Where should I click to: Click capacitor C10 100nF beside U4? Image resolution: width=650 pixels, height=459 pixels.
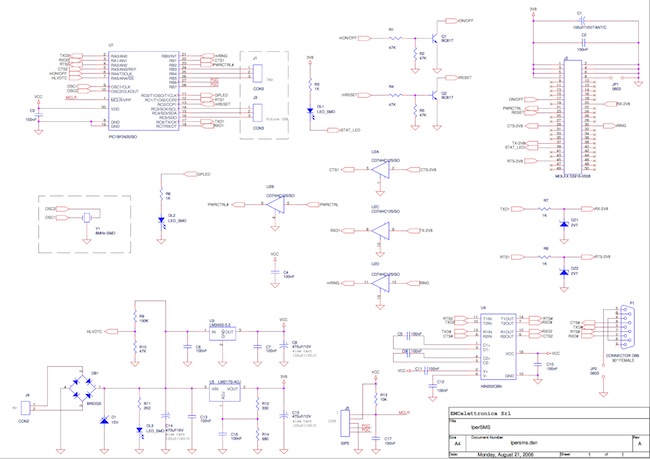tap(538, 364)
